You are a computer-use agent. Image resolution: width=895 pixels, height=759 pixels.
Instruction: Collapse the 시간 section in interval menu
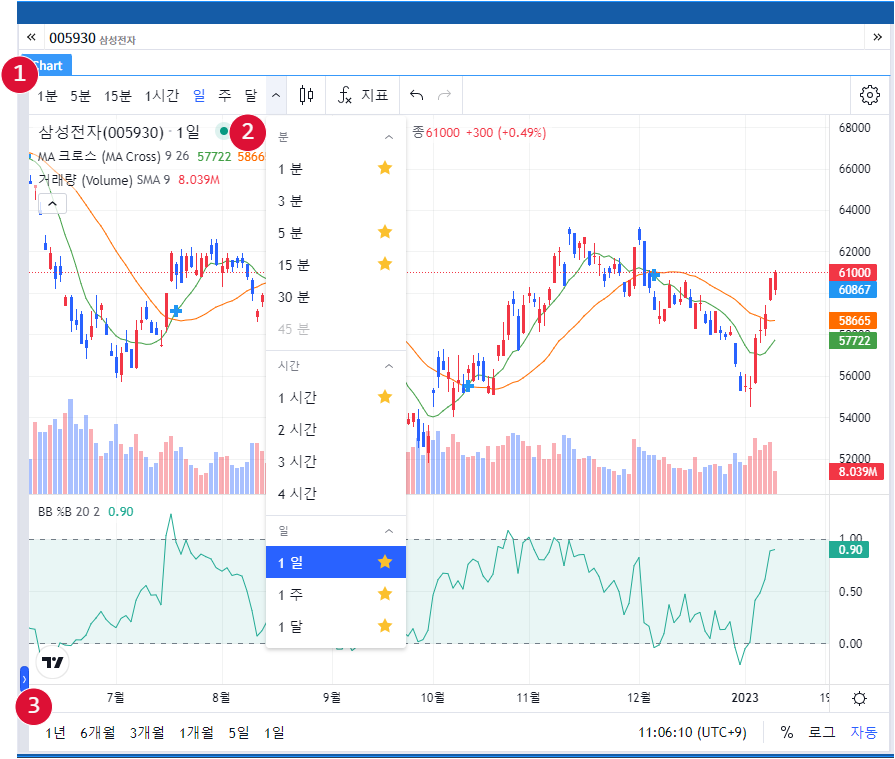point(389,366)
